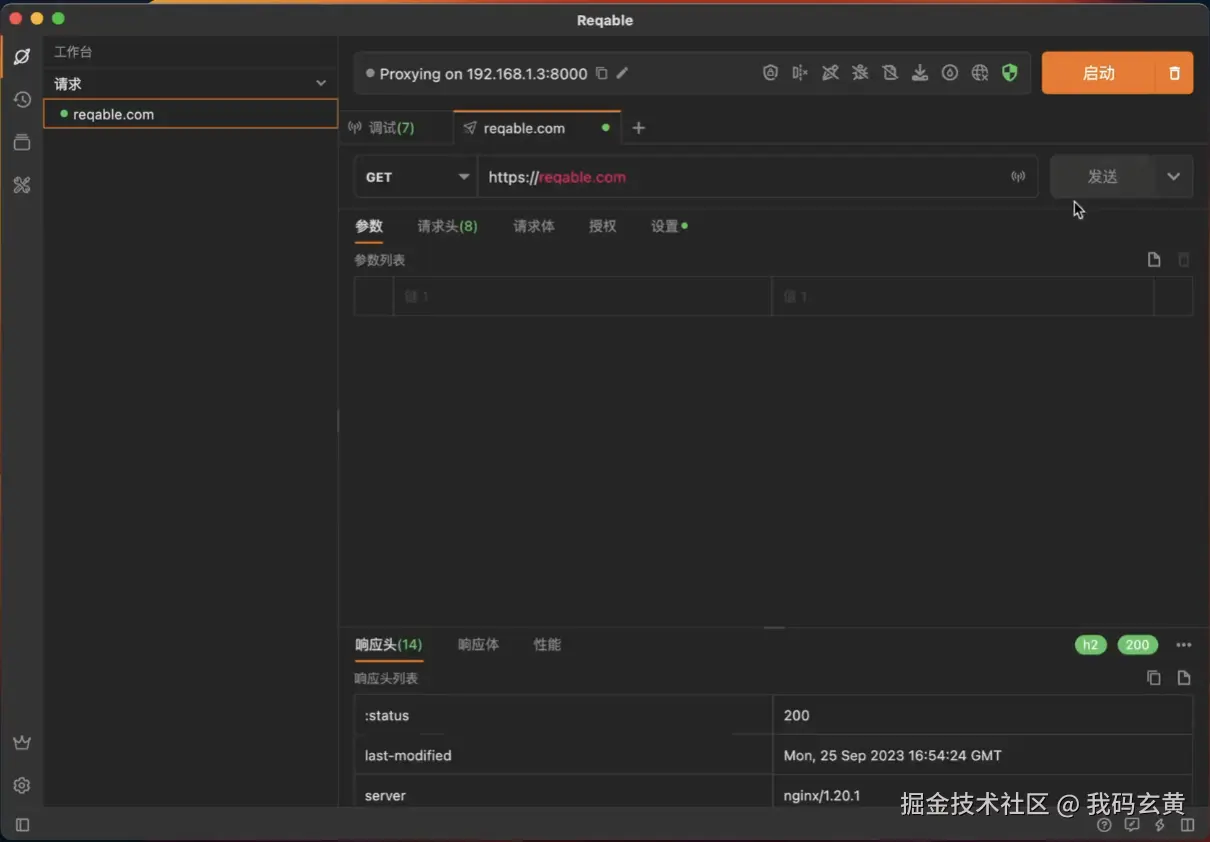Click orange 启动 start button

pyautogui.click(x=1099, y=73)
